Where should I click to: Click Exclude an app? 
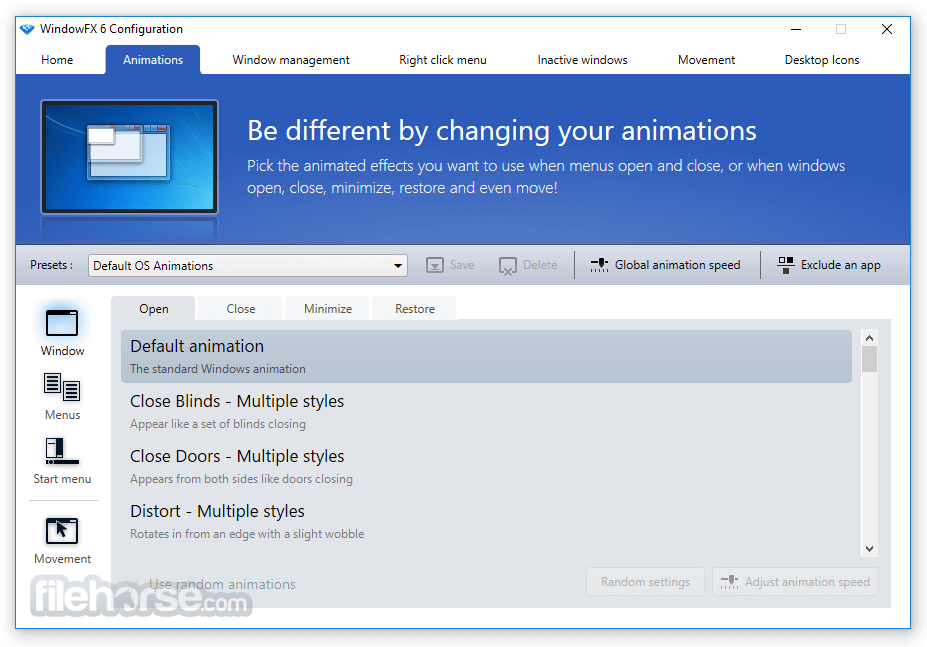pos(829,265)
